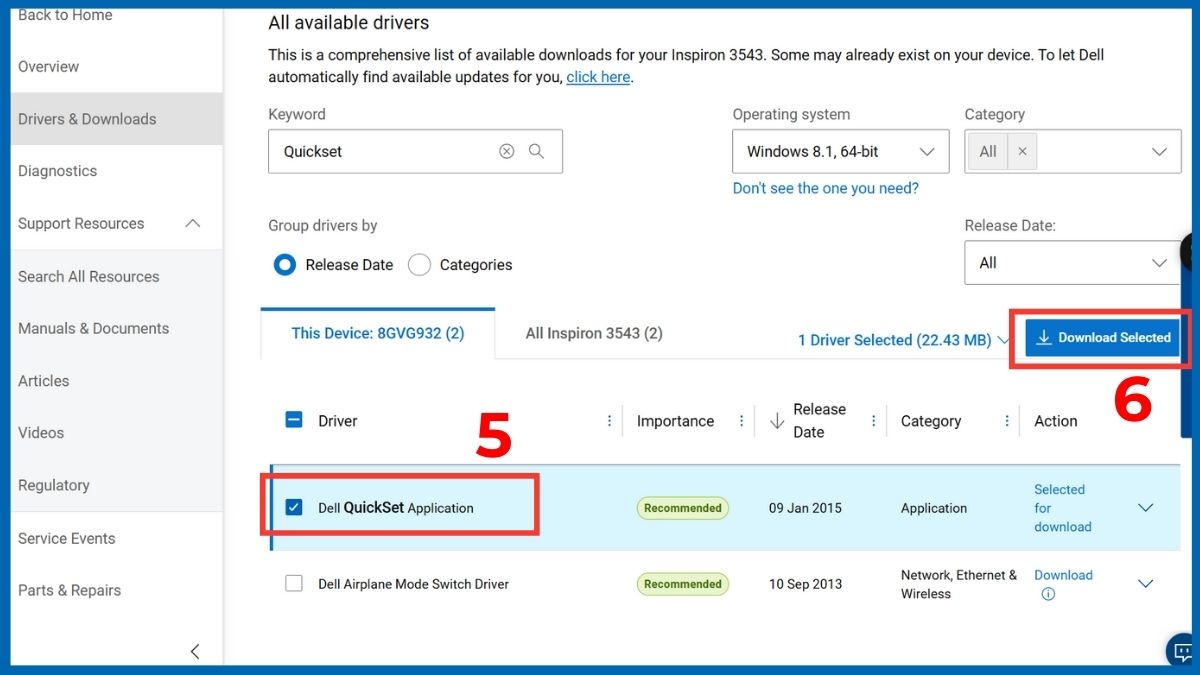Toggle the select-all drivers checkbox in header
Image resolution: width=1200 pixels, height=675 pixels.
pyautogui.click(x=294, y=420)
